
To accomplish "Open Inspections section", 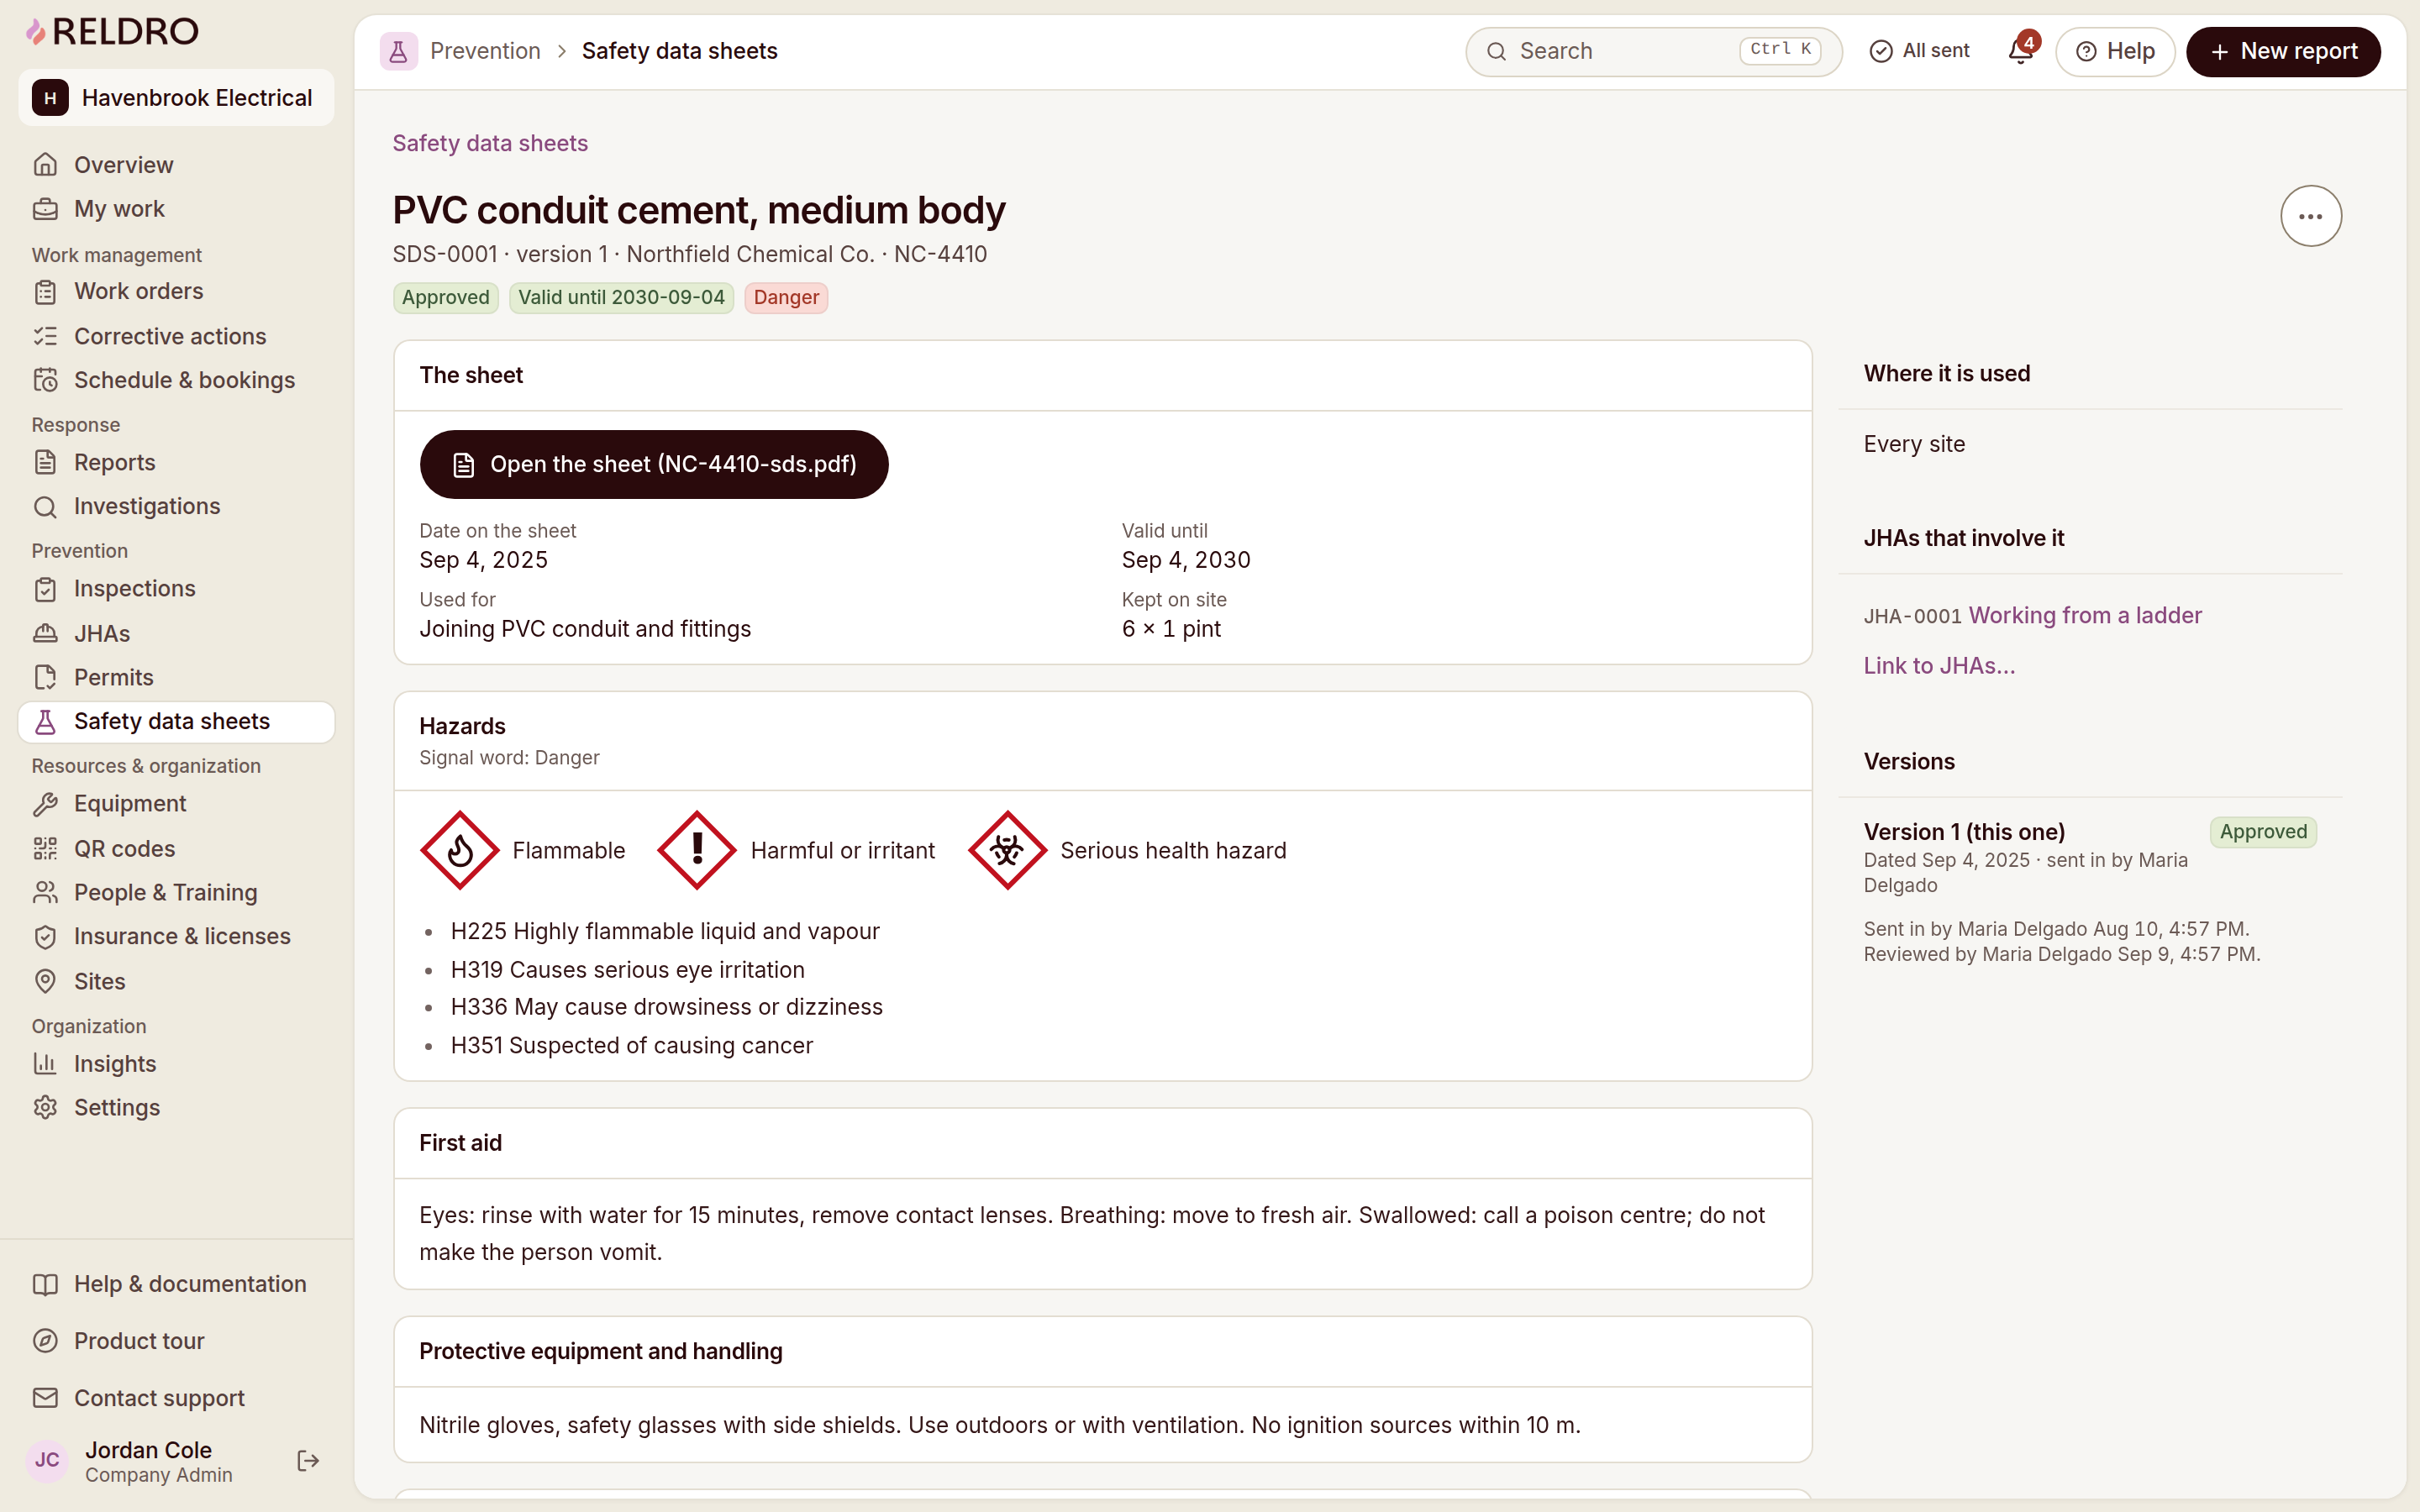I will (x=176, y=589).
